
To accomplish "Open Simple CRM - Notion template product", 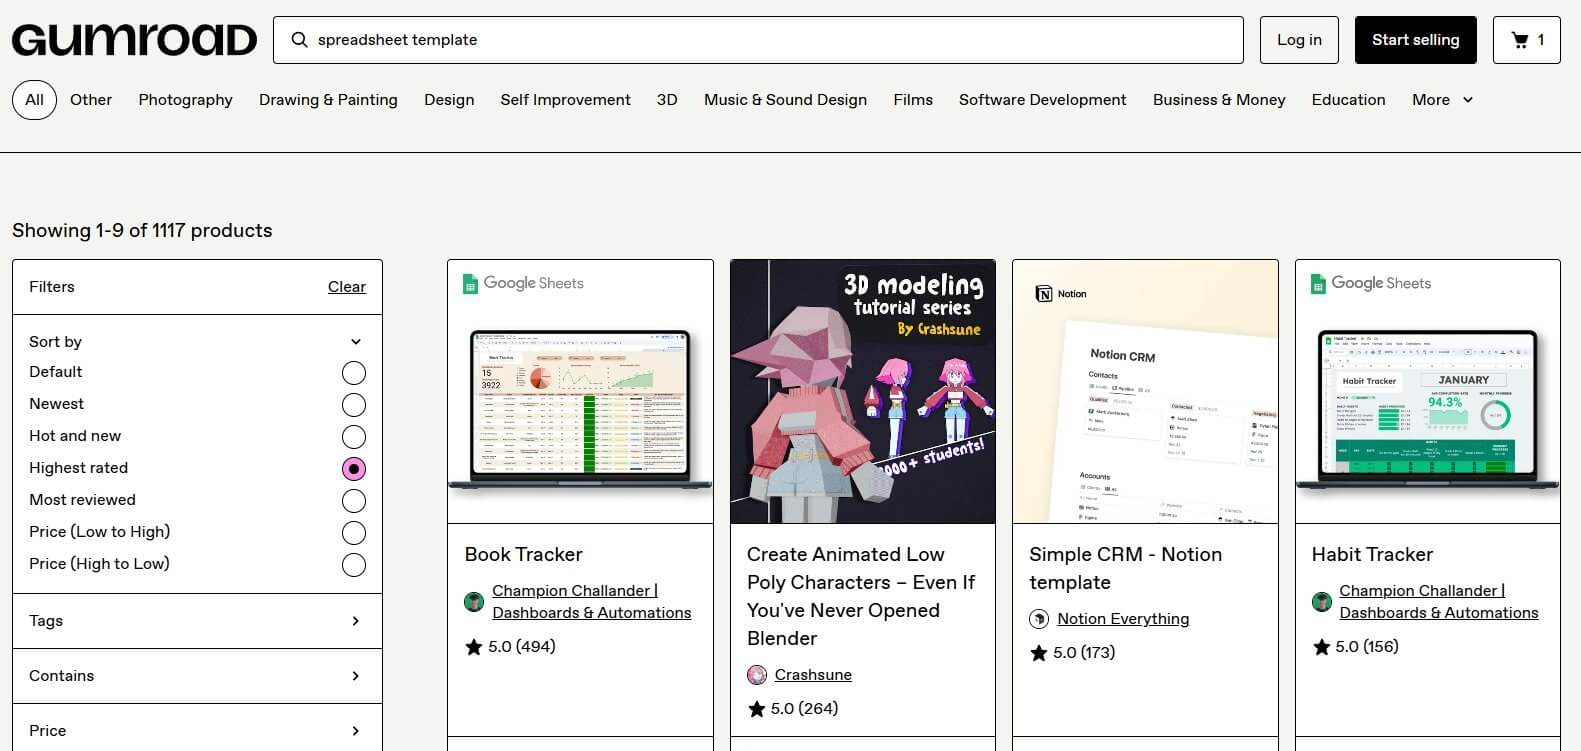I will [1125, 569].
